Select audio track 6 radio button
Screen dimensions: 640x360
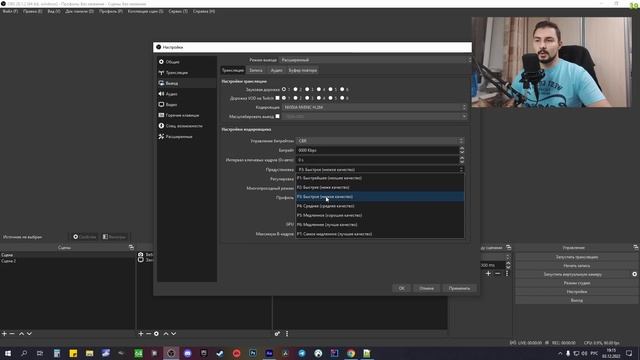click(x=342, y=89)
